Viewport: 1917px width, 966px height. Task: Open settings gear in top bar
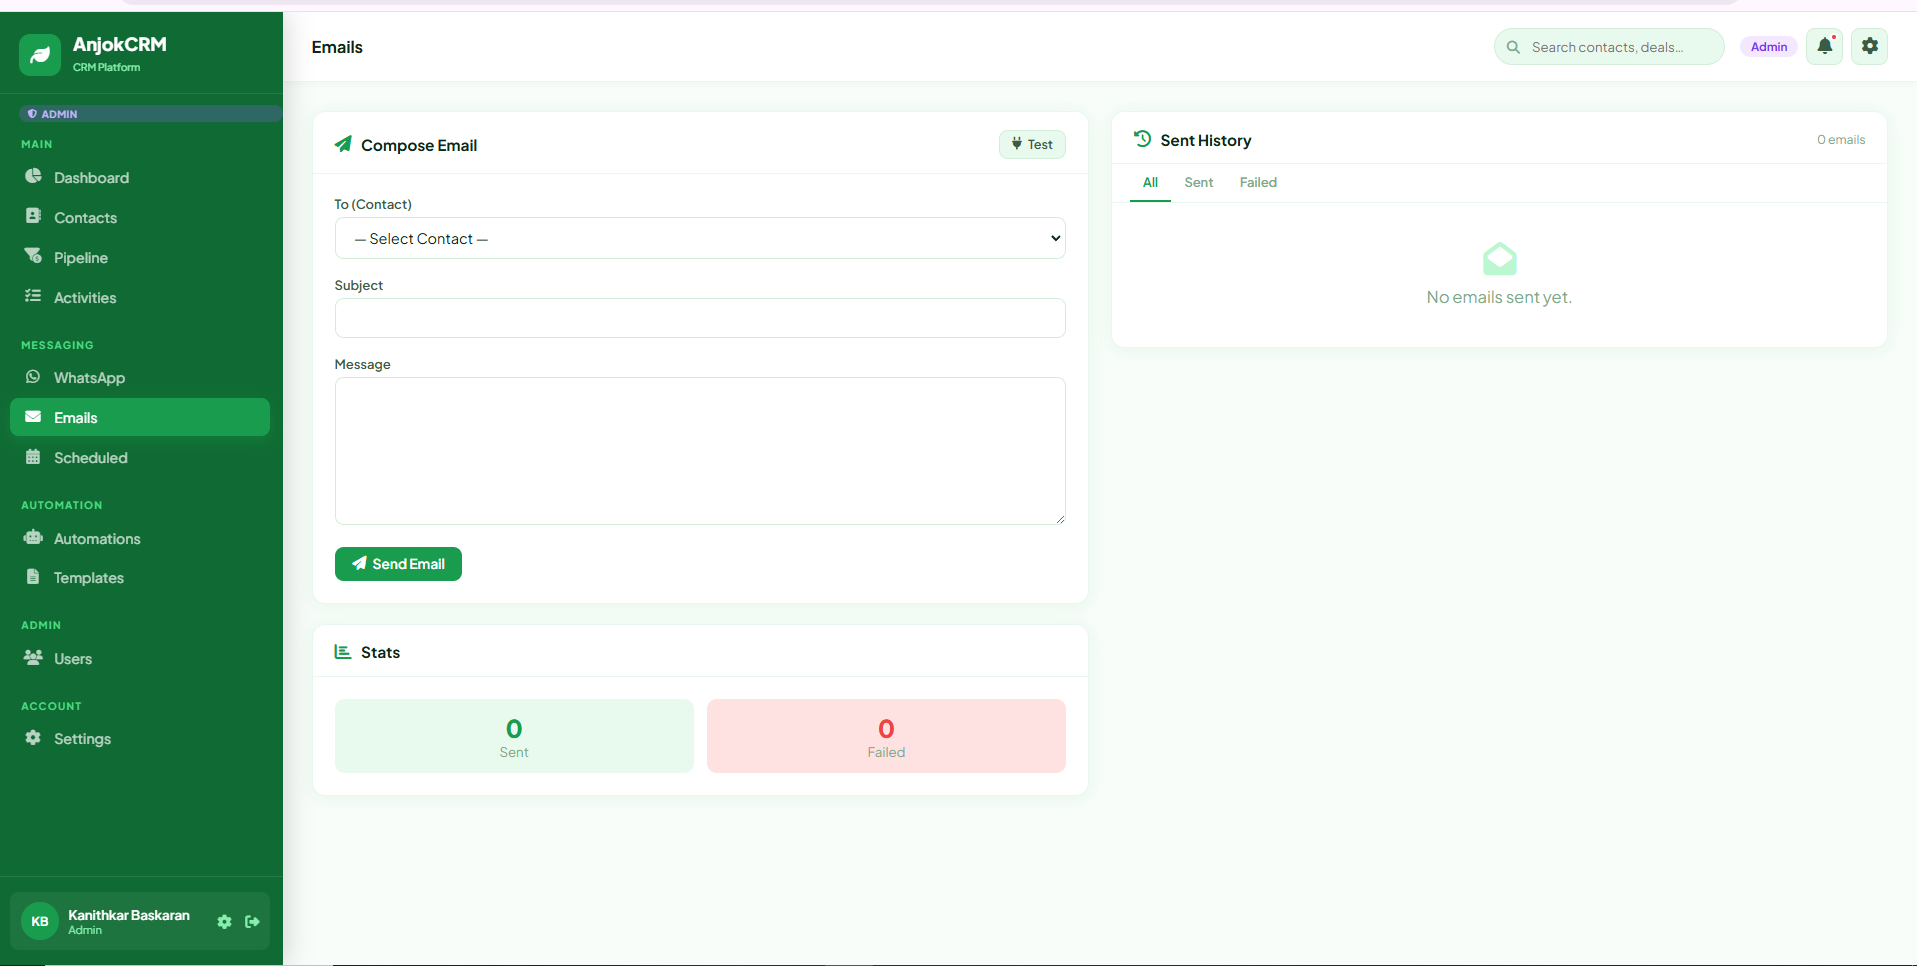(x=1869, y=46)
